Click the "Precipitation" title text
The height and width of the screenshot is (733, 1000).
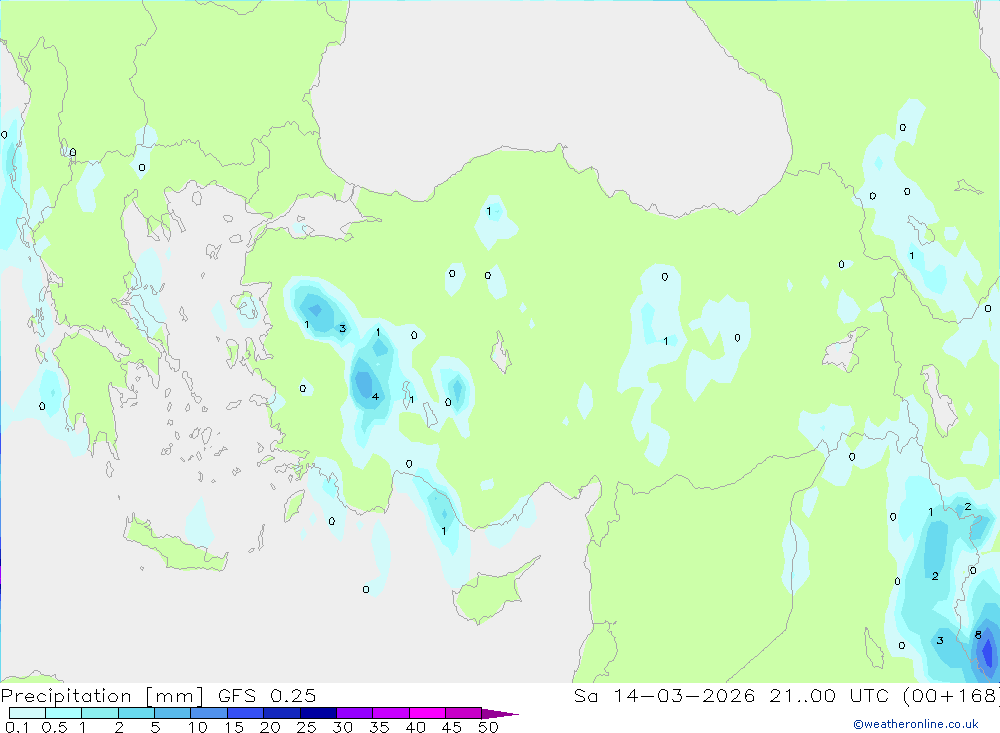click(x=66, y=696)
